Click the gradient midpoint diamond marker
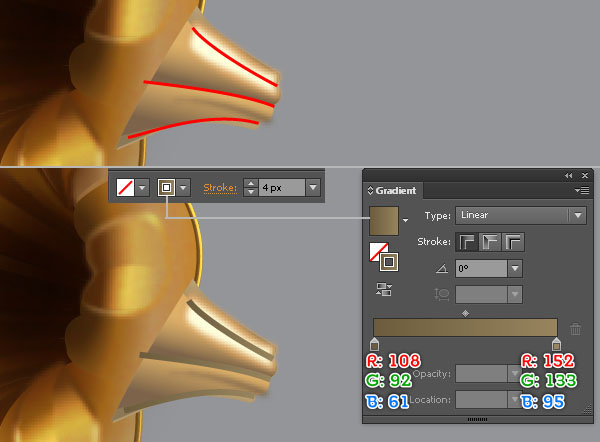The width and height of the screenshot is (600, 442). 465,313
